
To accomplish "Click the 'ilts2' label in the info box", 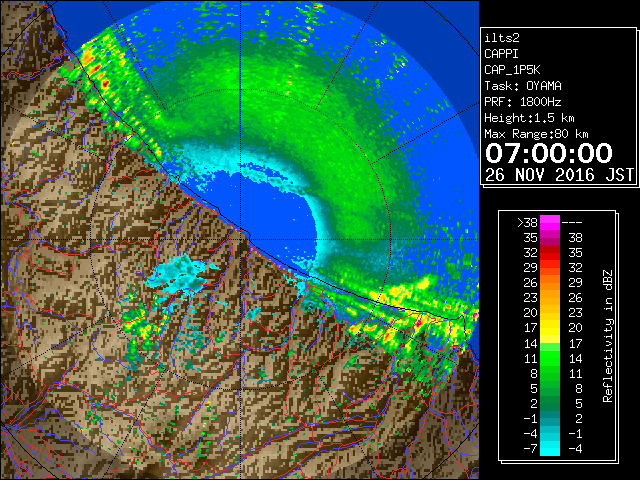I will [x=502, y=38].
